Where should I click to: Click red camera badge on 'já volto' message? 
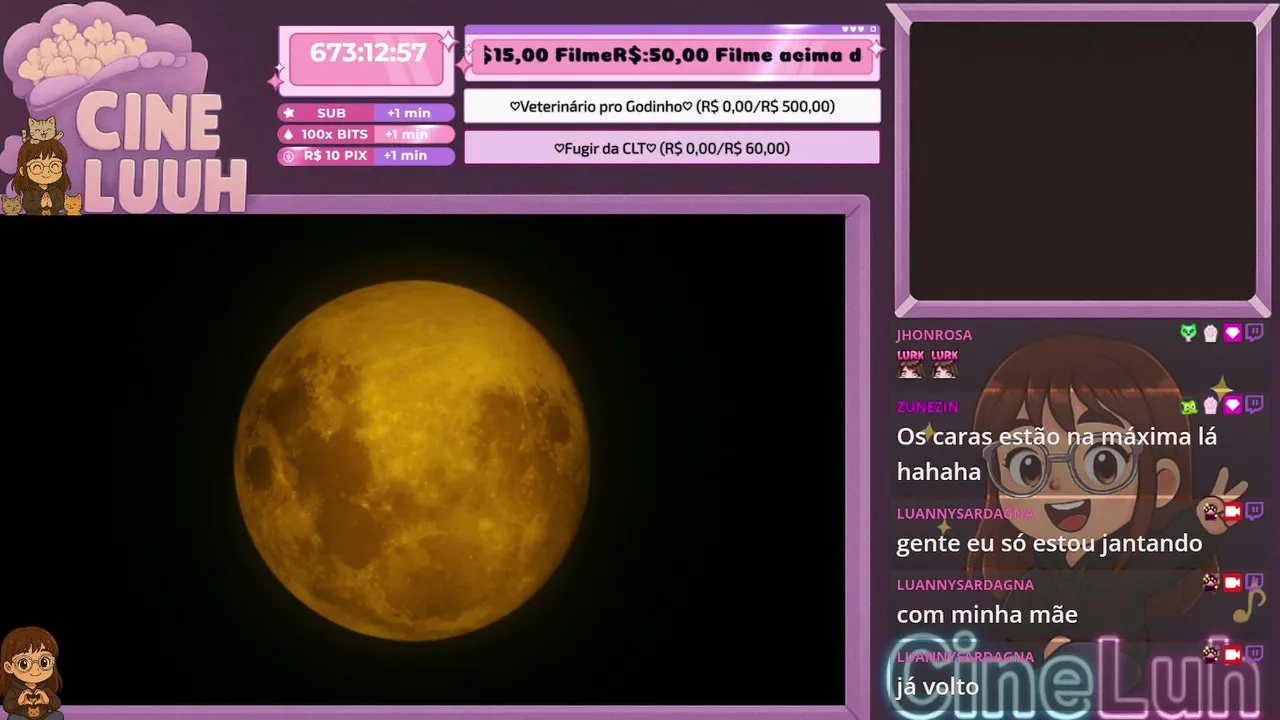point(1232,654)
